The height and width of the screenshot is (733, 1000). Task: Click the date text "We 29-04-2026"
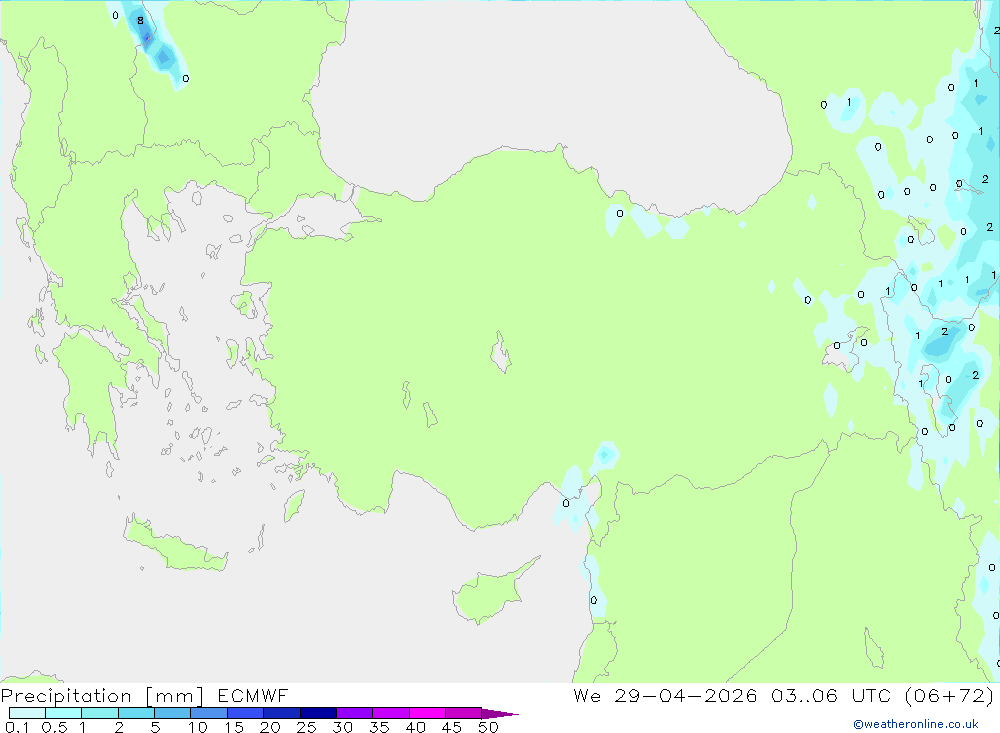click(x=665, y=696)
